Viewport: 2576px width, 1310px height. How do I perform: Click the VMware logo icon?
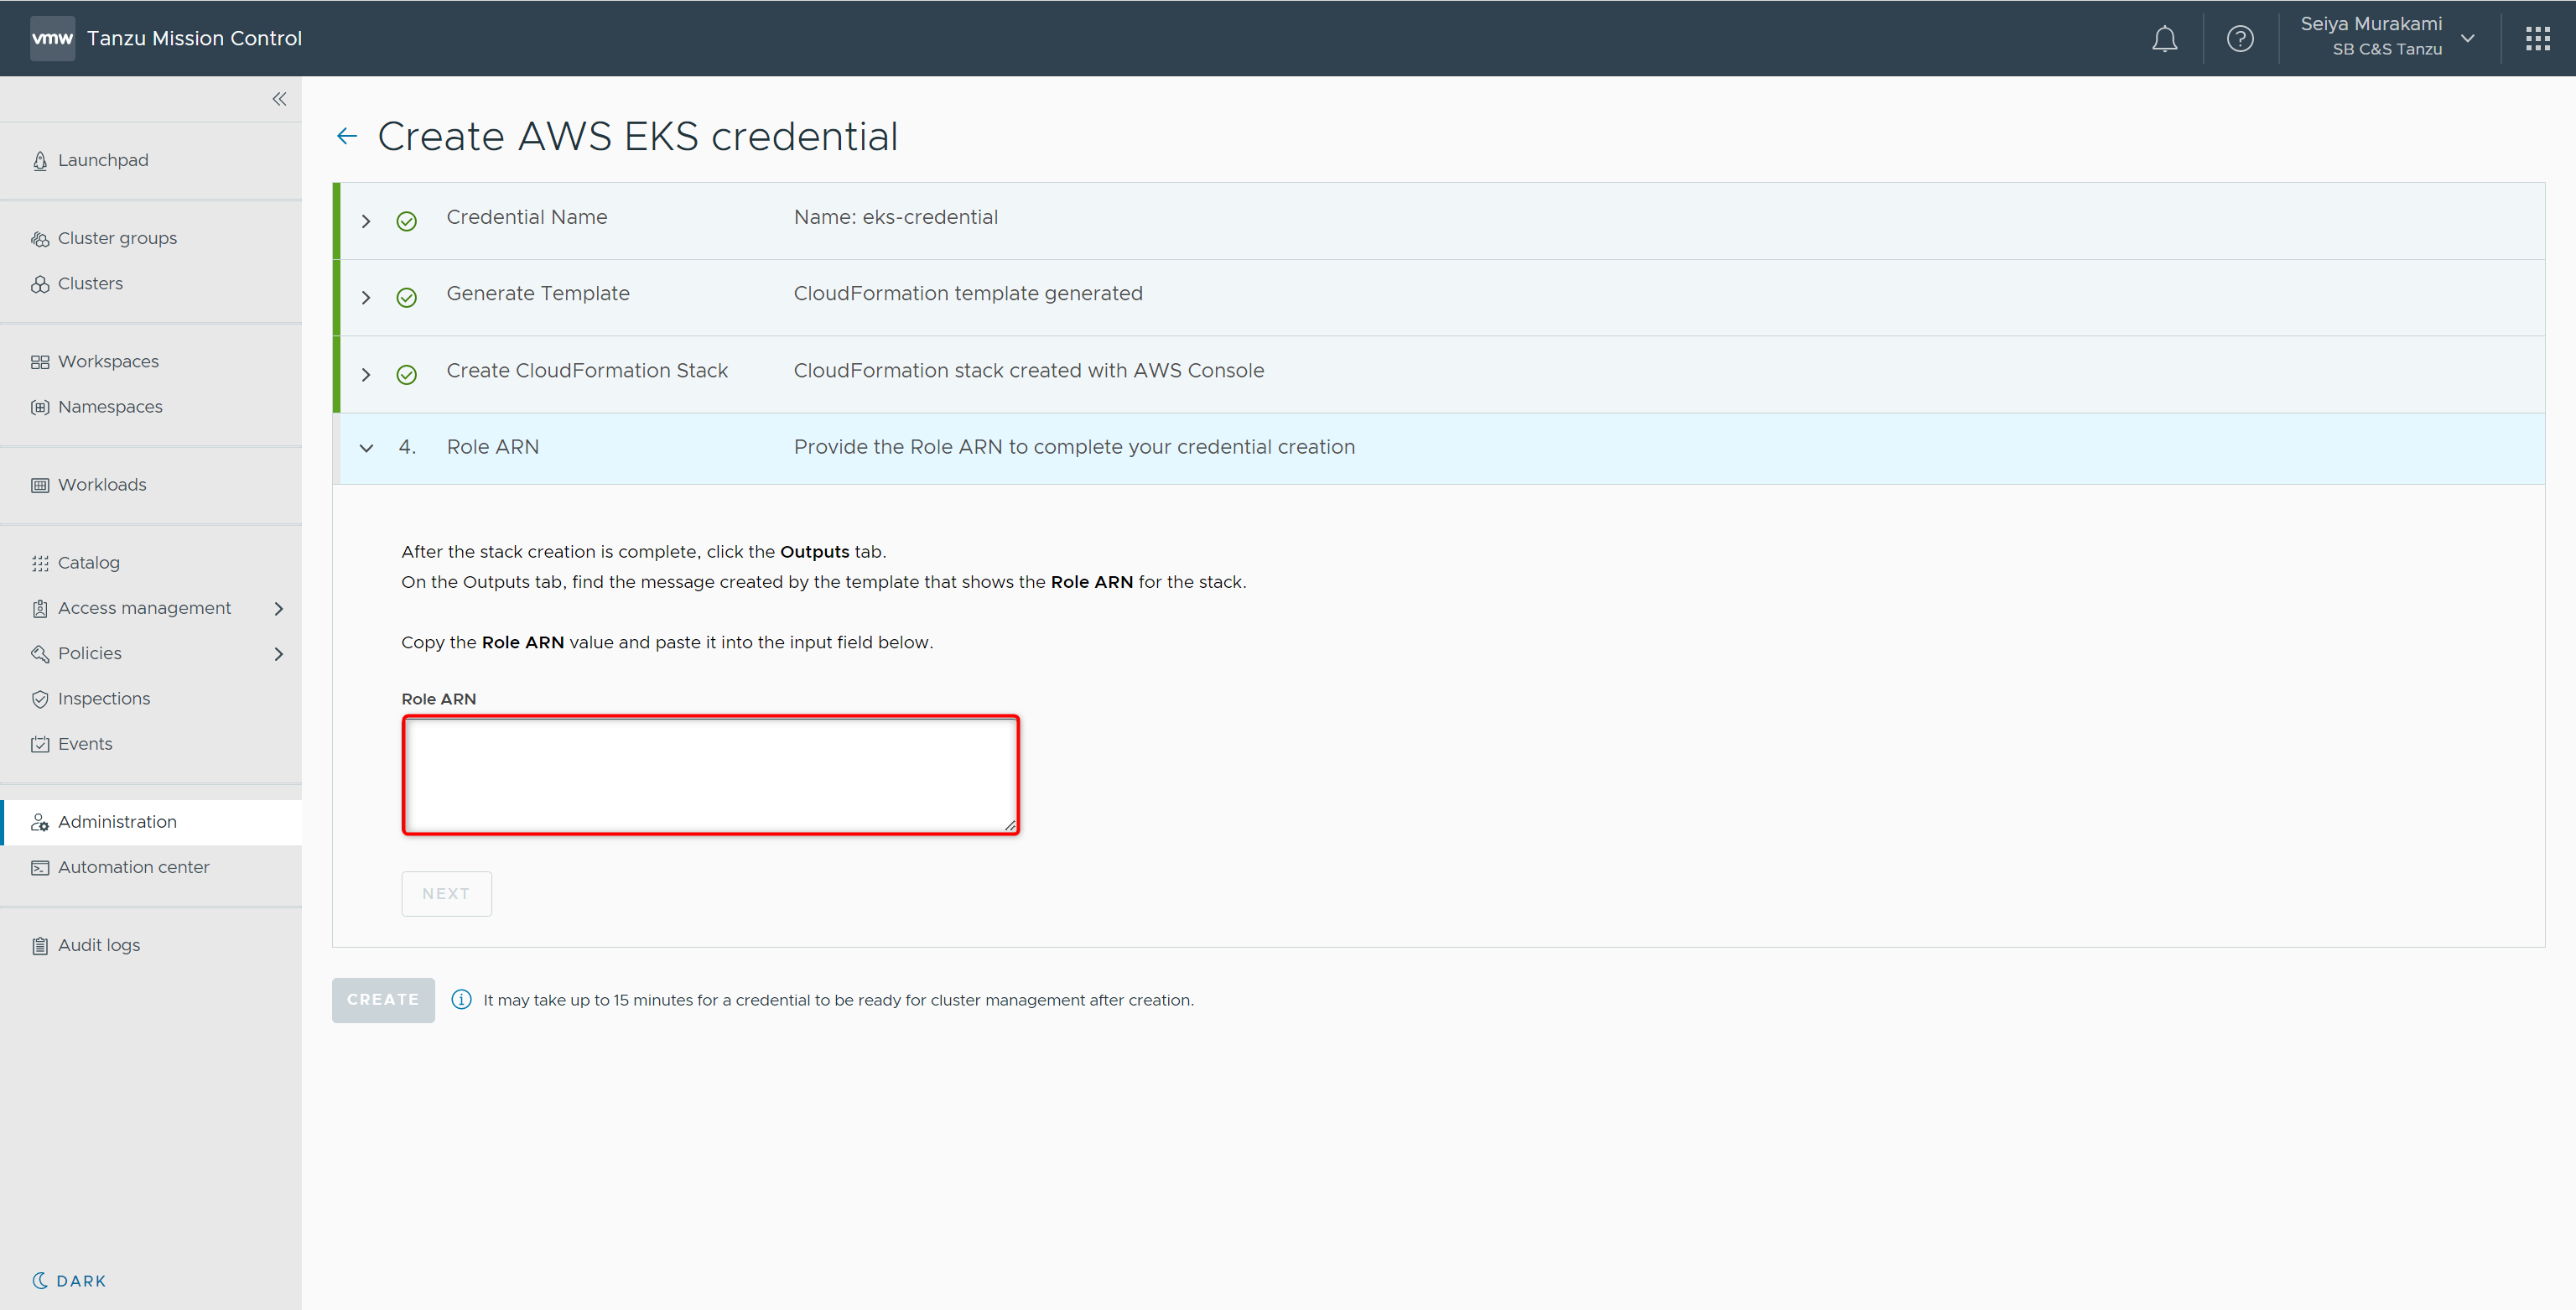coord(52,39)
